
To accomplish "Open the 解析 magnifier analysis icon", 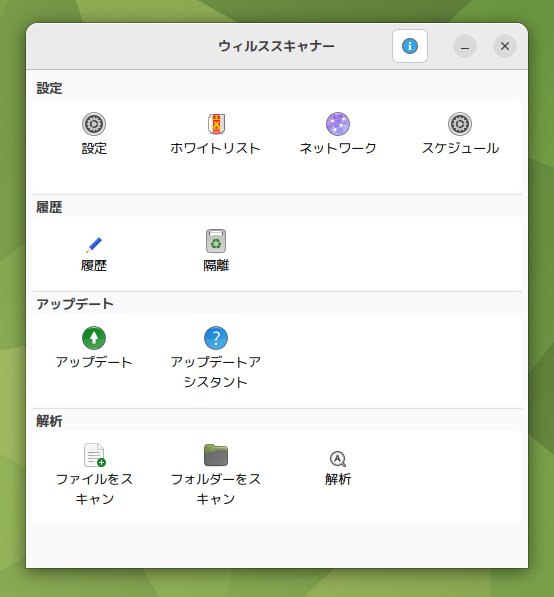I will [x=338, y=459].
